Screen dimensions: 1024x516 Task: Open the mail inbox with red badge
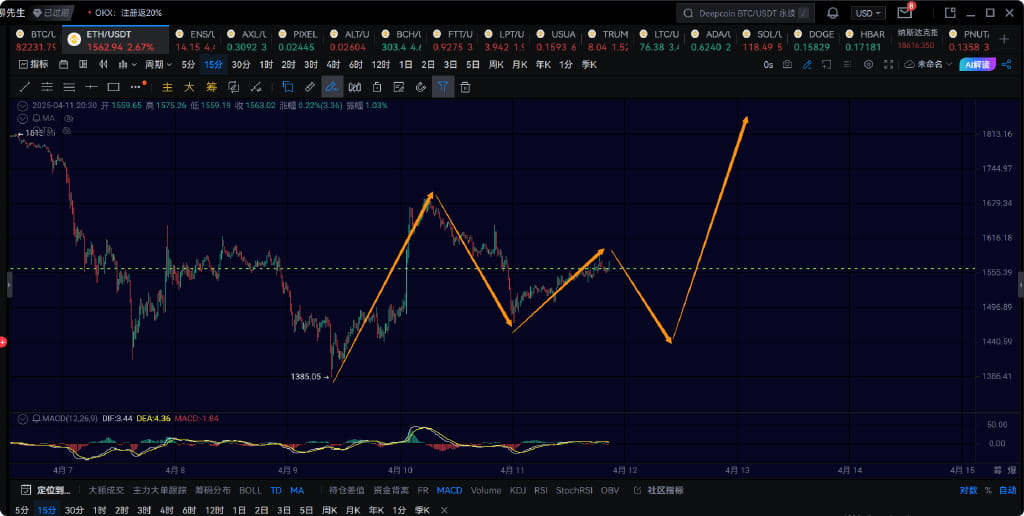904,12
